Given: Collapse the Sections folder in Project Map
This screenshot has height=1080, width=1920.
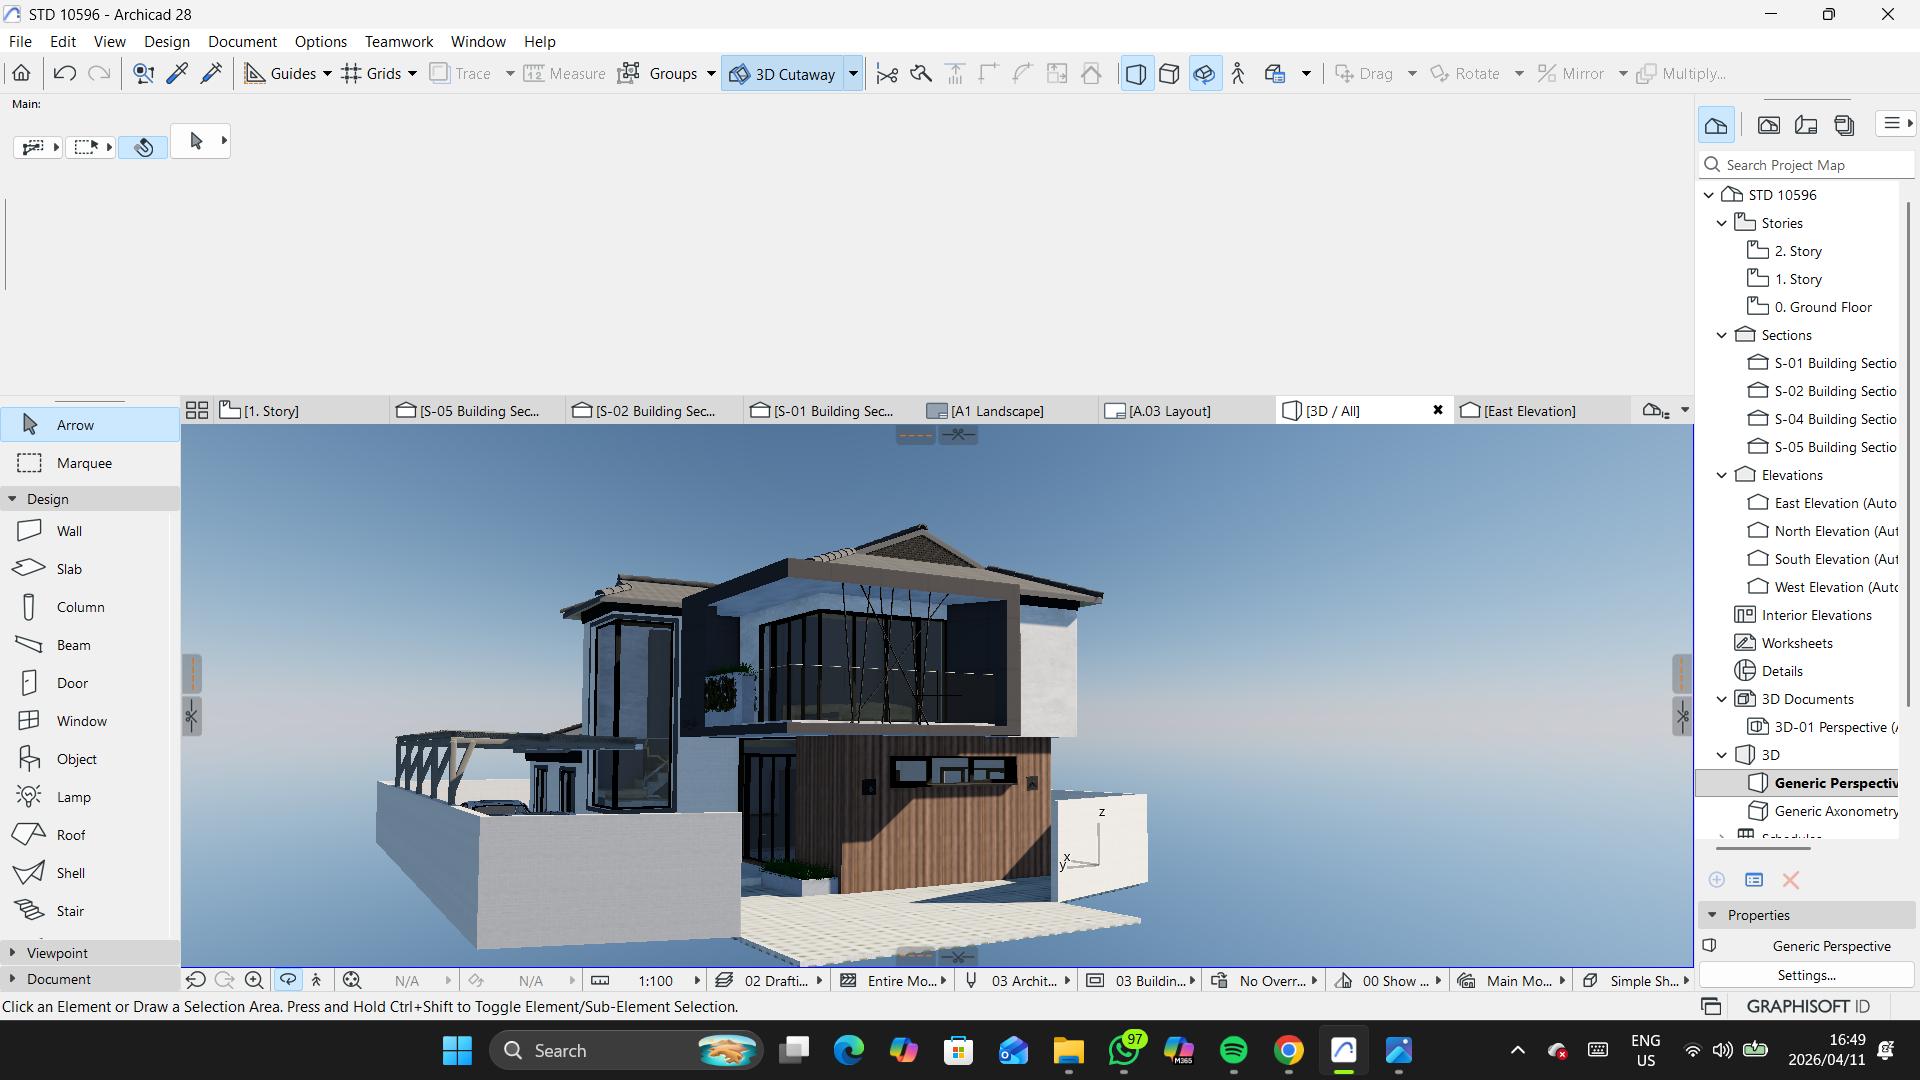Looking at the screenshot, I should (1722, 335).
